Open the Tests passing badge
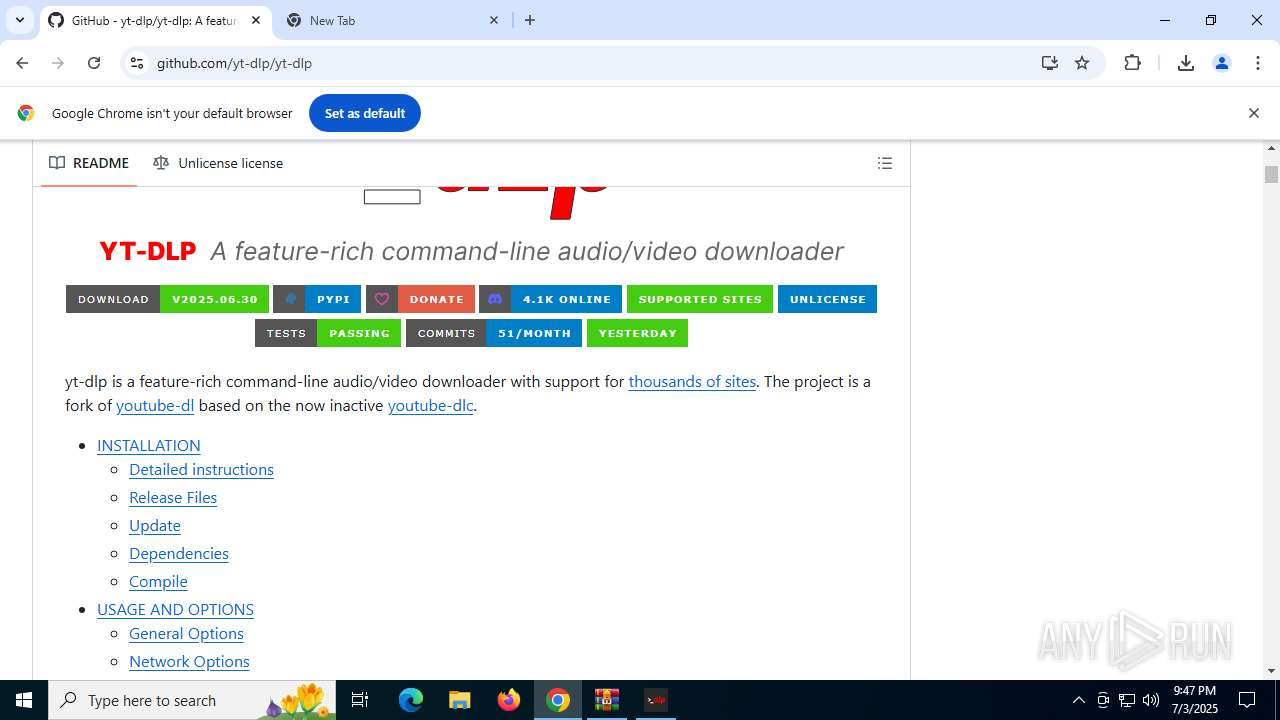This screenshot has height=720, width=1280. coord(328,333)
